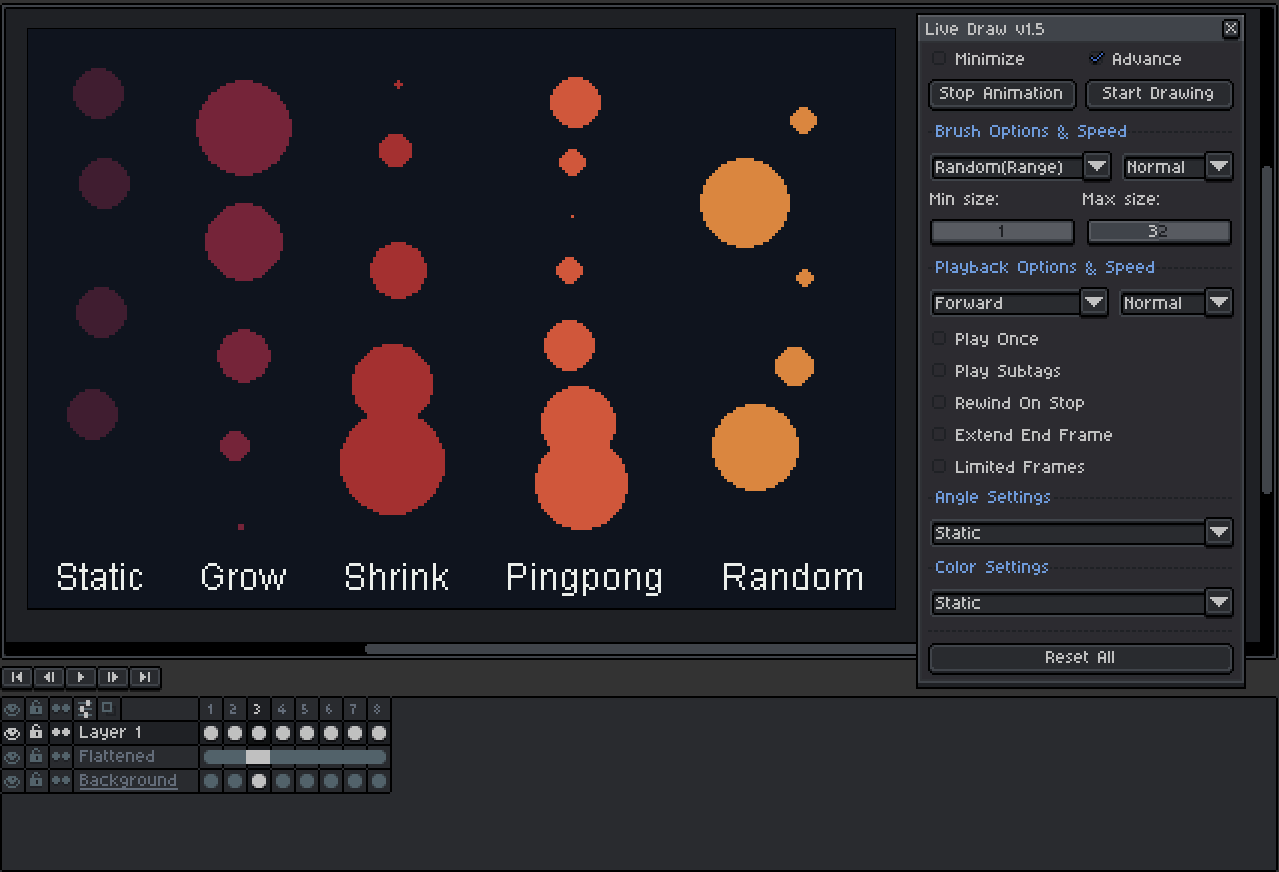Toggle the Flattened layer's padlock
The height and width of the screenshot is (872, 1279).
(36, 757)
